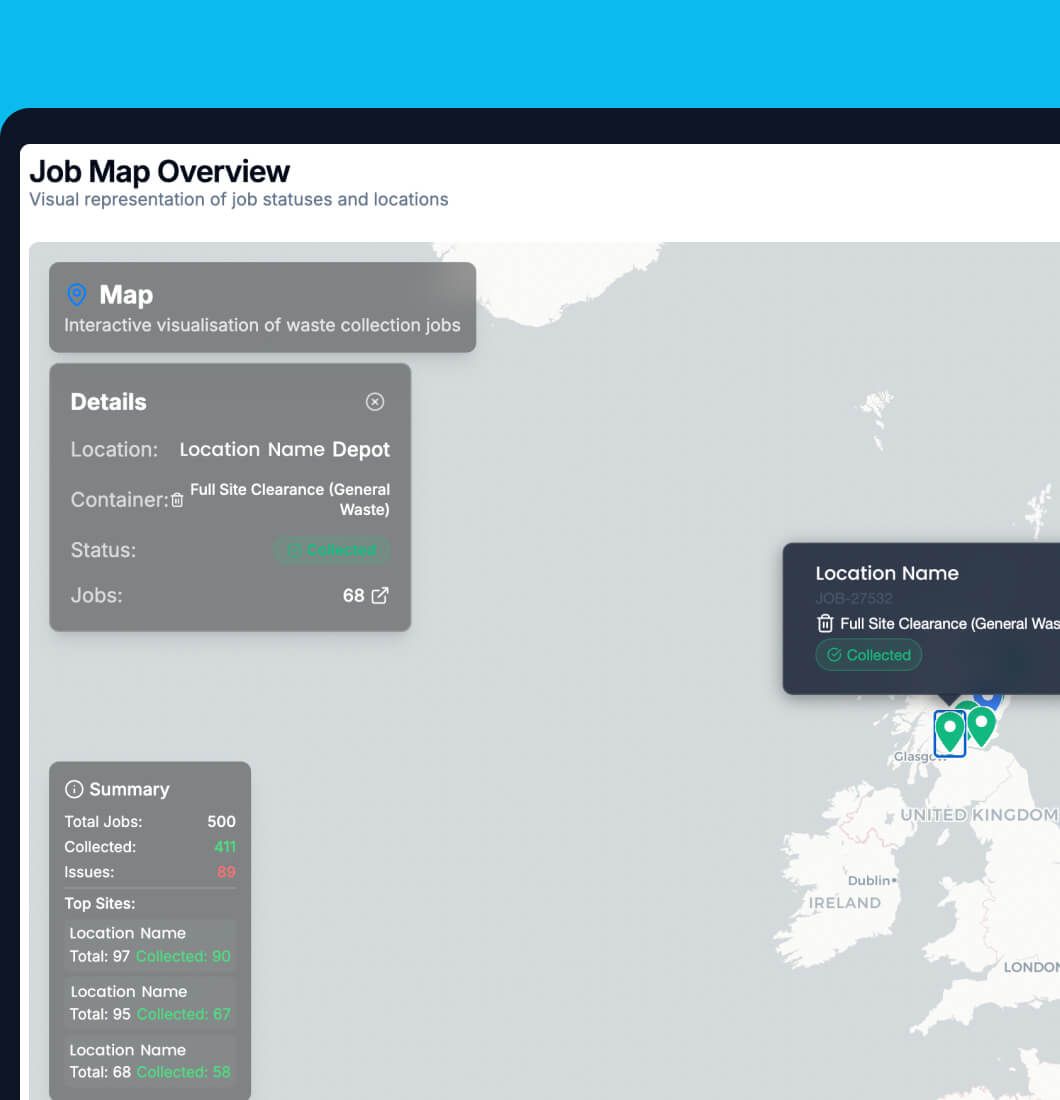
Task: Click the trash icon in the map popup
Action: (825, 624)
